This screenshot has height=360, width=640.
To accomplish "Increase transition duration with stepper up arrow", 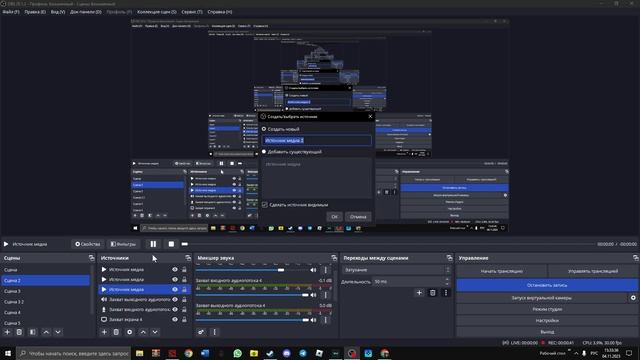I will tap(447, 280).
